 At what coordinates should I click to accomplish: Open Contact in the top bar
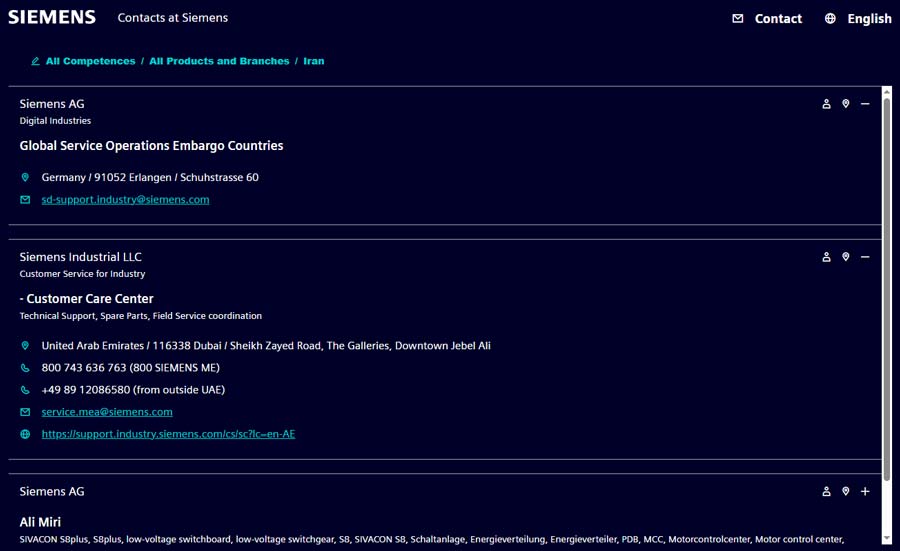pyautogui.click(x=778, y=18)
